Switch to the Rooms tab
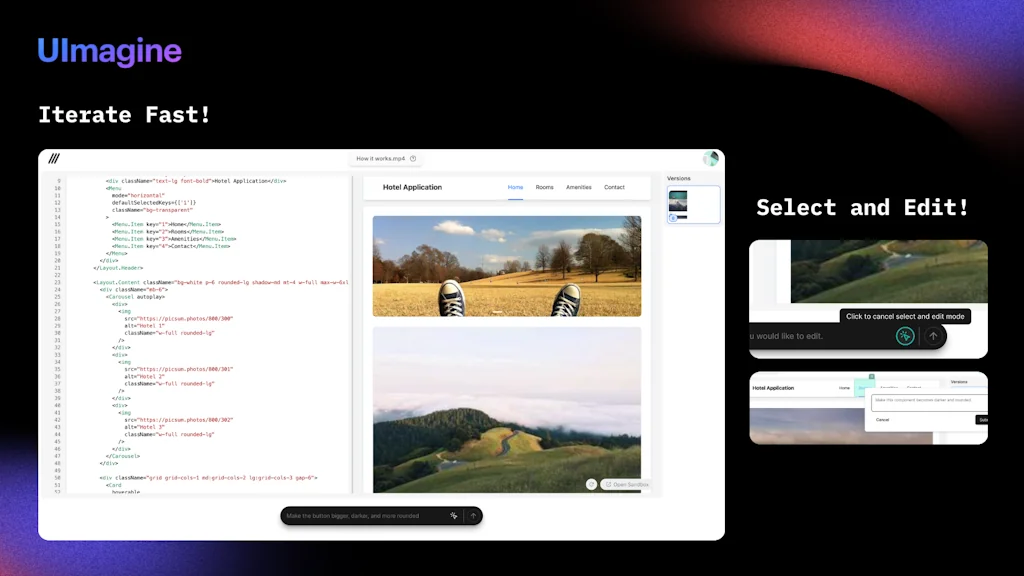 coord(545,187)
